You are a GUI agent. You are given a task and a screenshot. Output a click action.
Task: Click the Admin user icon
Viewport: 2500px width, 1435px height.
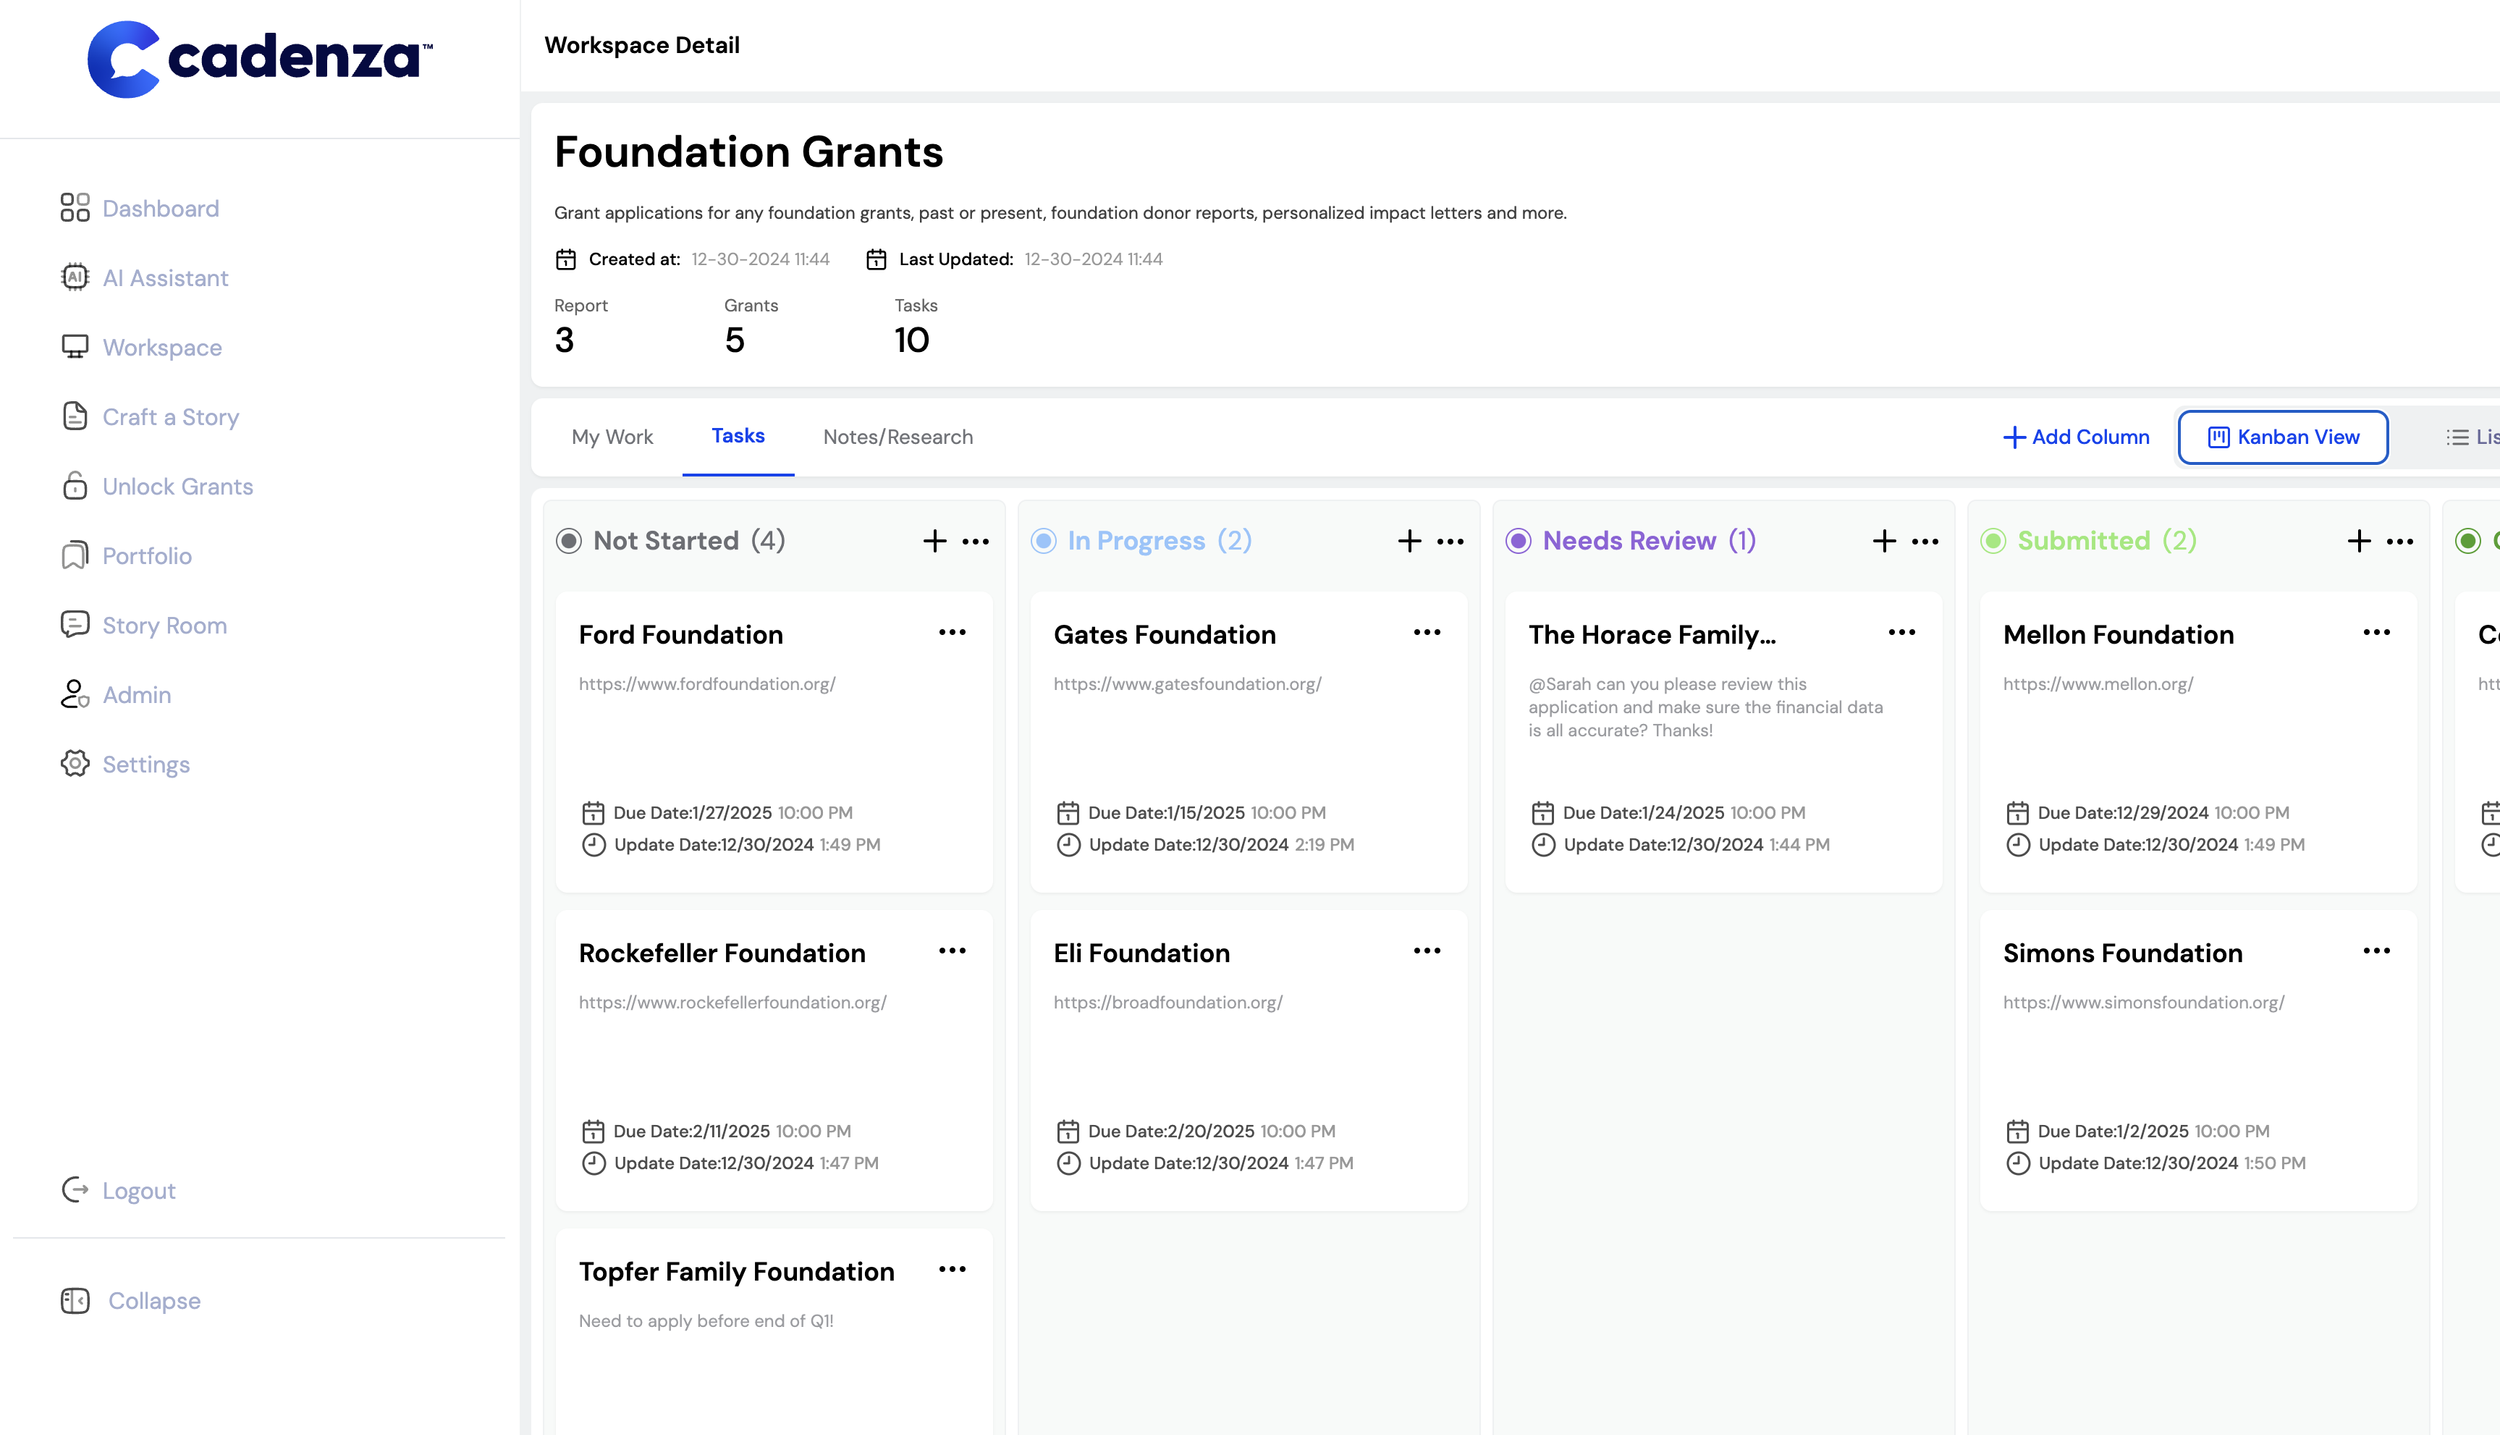tap(75, 694)
